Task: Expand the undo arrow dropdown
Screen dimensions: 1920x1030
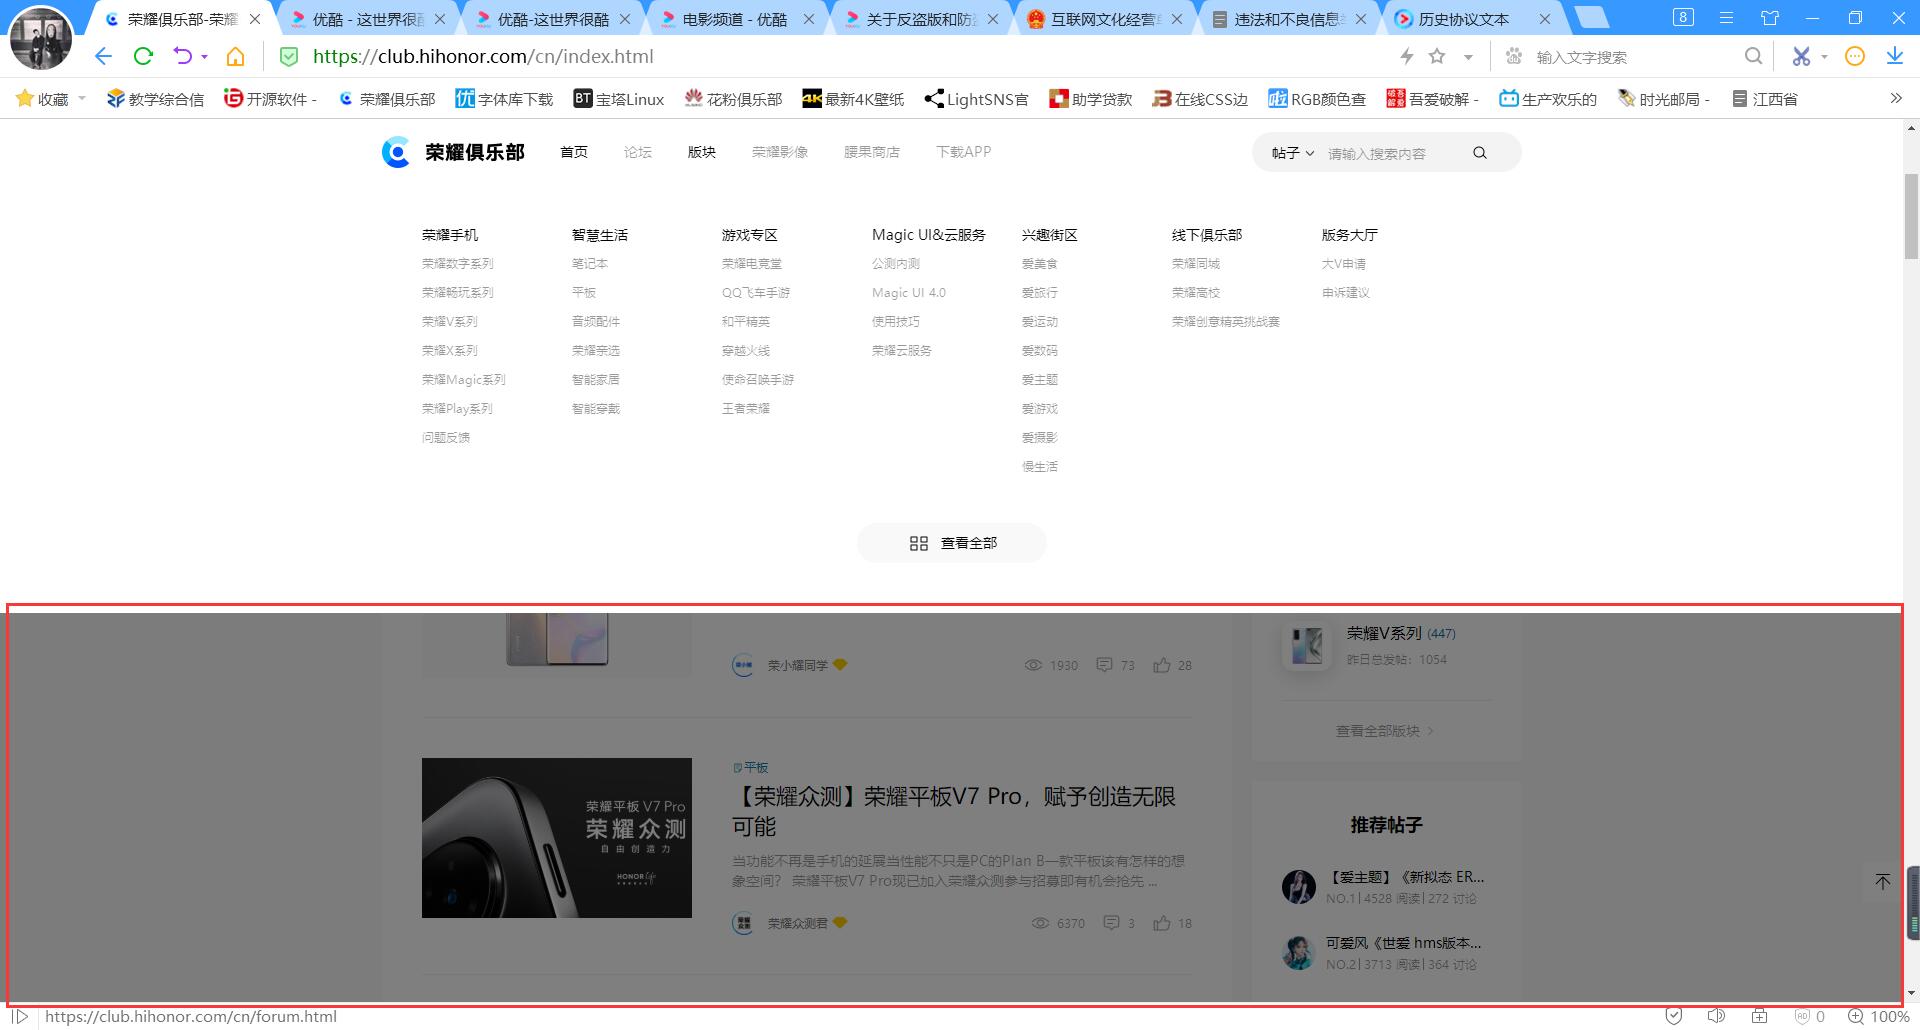Action: point(204,57)
